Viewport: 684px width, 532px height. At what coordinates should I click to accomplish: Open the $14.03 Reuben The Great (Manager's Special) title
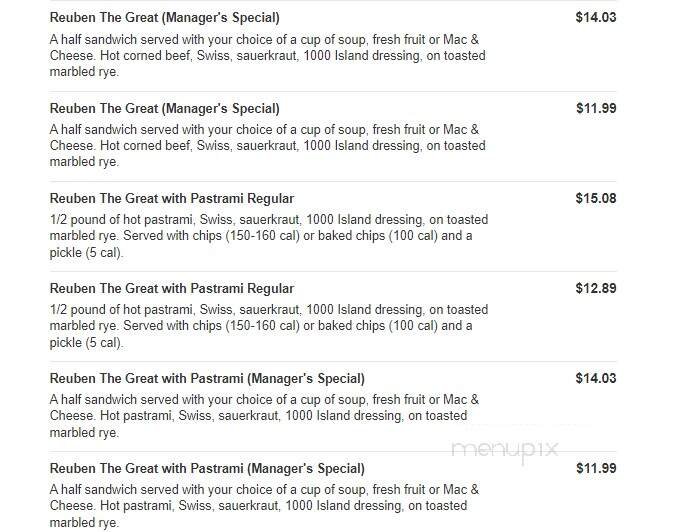click(x=164, y=18)
